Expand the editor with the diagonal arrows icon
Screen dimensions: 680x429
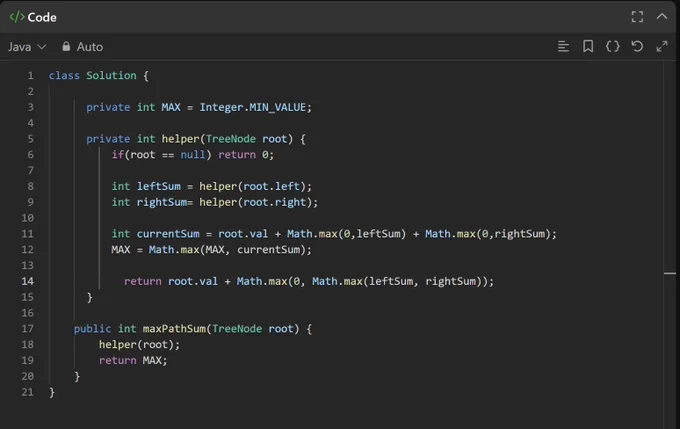(662, 46)
